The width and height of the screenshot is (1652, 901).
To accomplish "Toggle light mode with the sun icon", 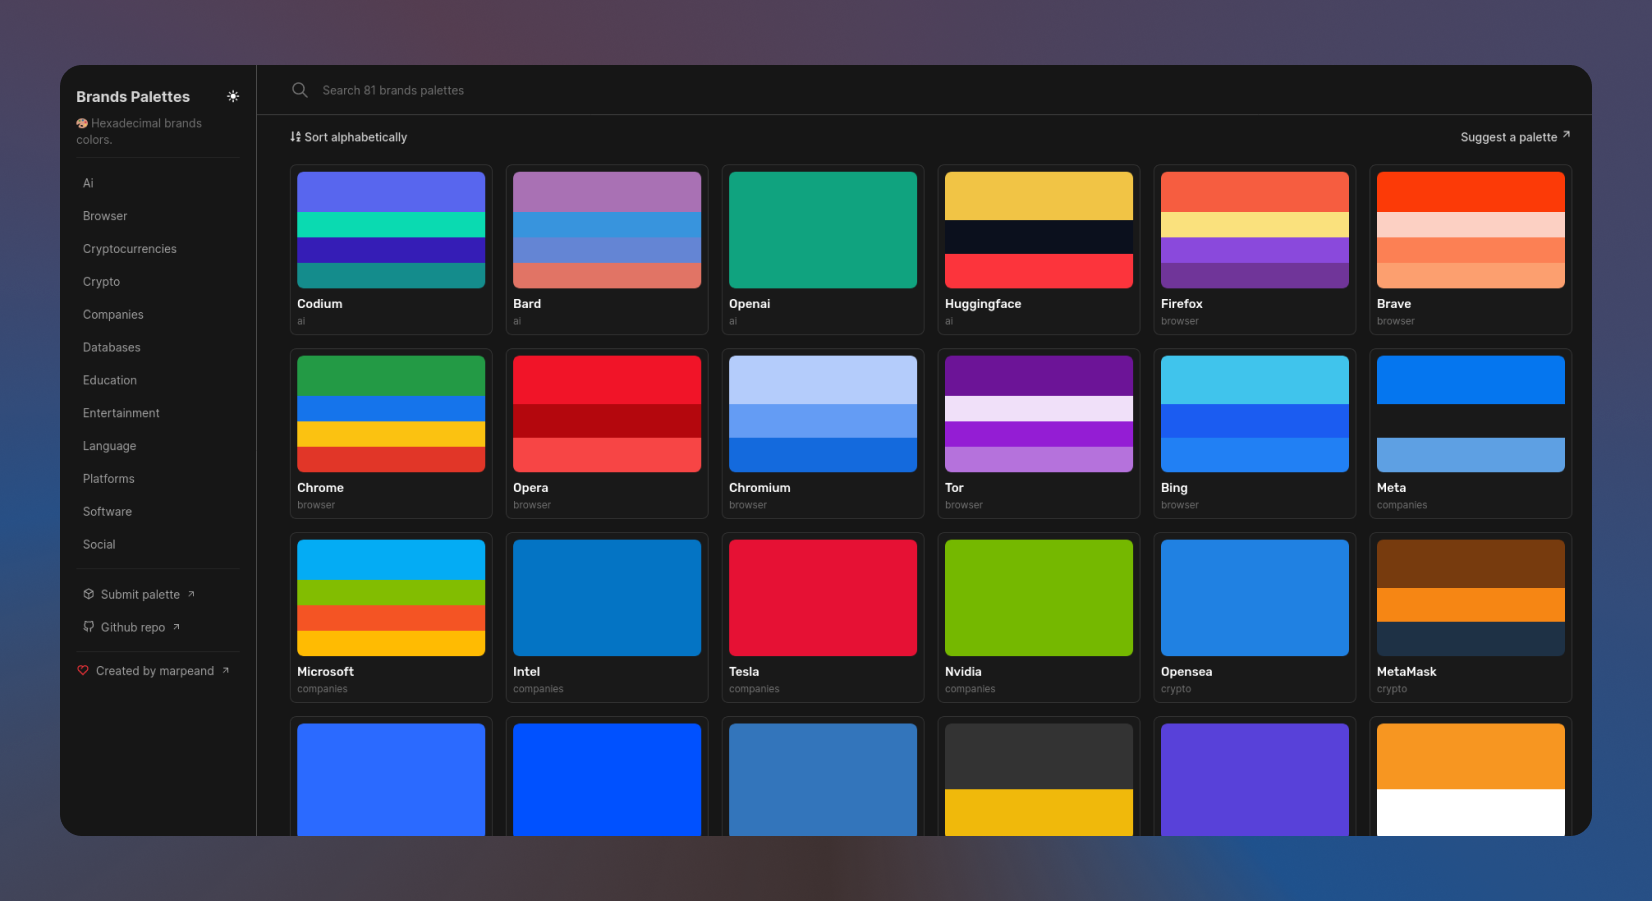I will 233,96.
